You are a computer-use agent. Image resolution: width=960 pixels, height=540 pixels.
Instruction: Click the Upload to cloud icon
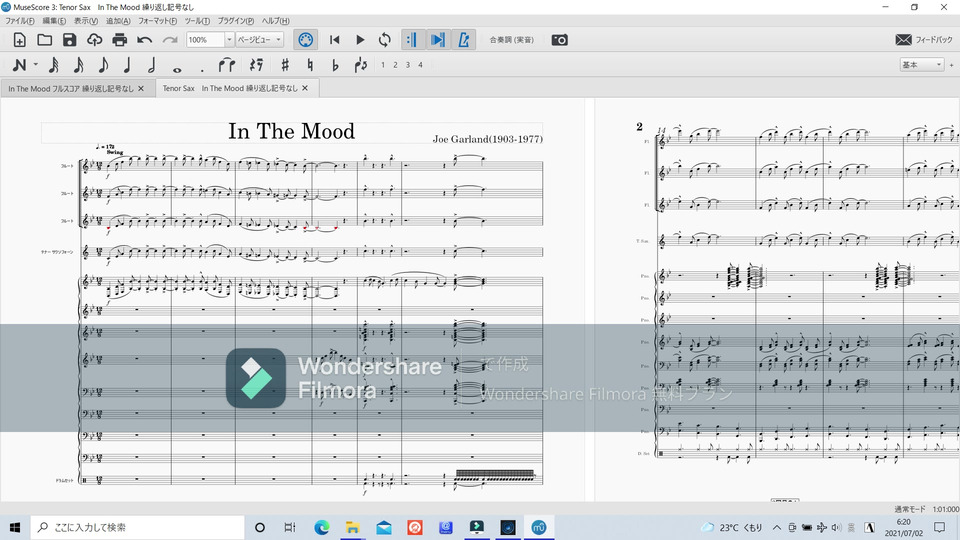95,40
